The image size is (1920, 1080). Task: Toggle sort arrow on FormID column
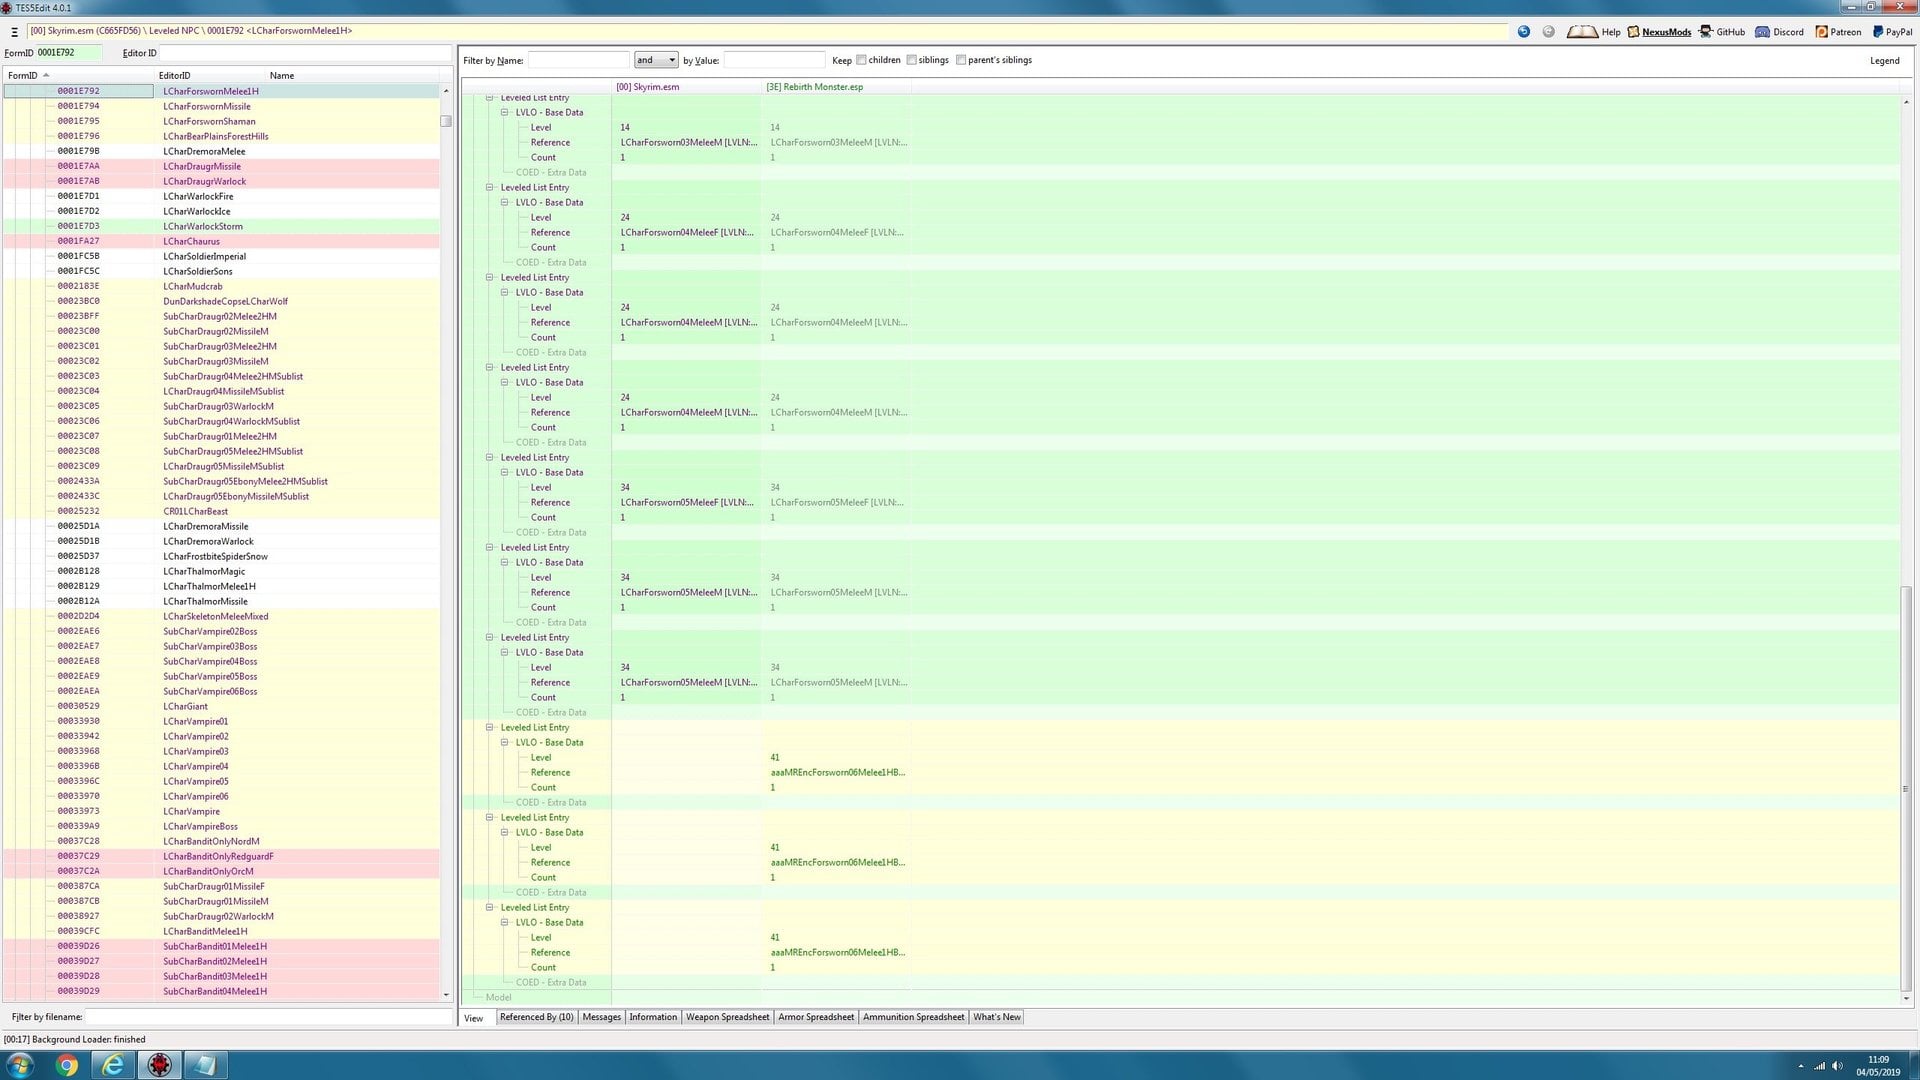46,75
